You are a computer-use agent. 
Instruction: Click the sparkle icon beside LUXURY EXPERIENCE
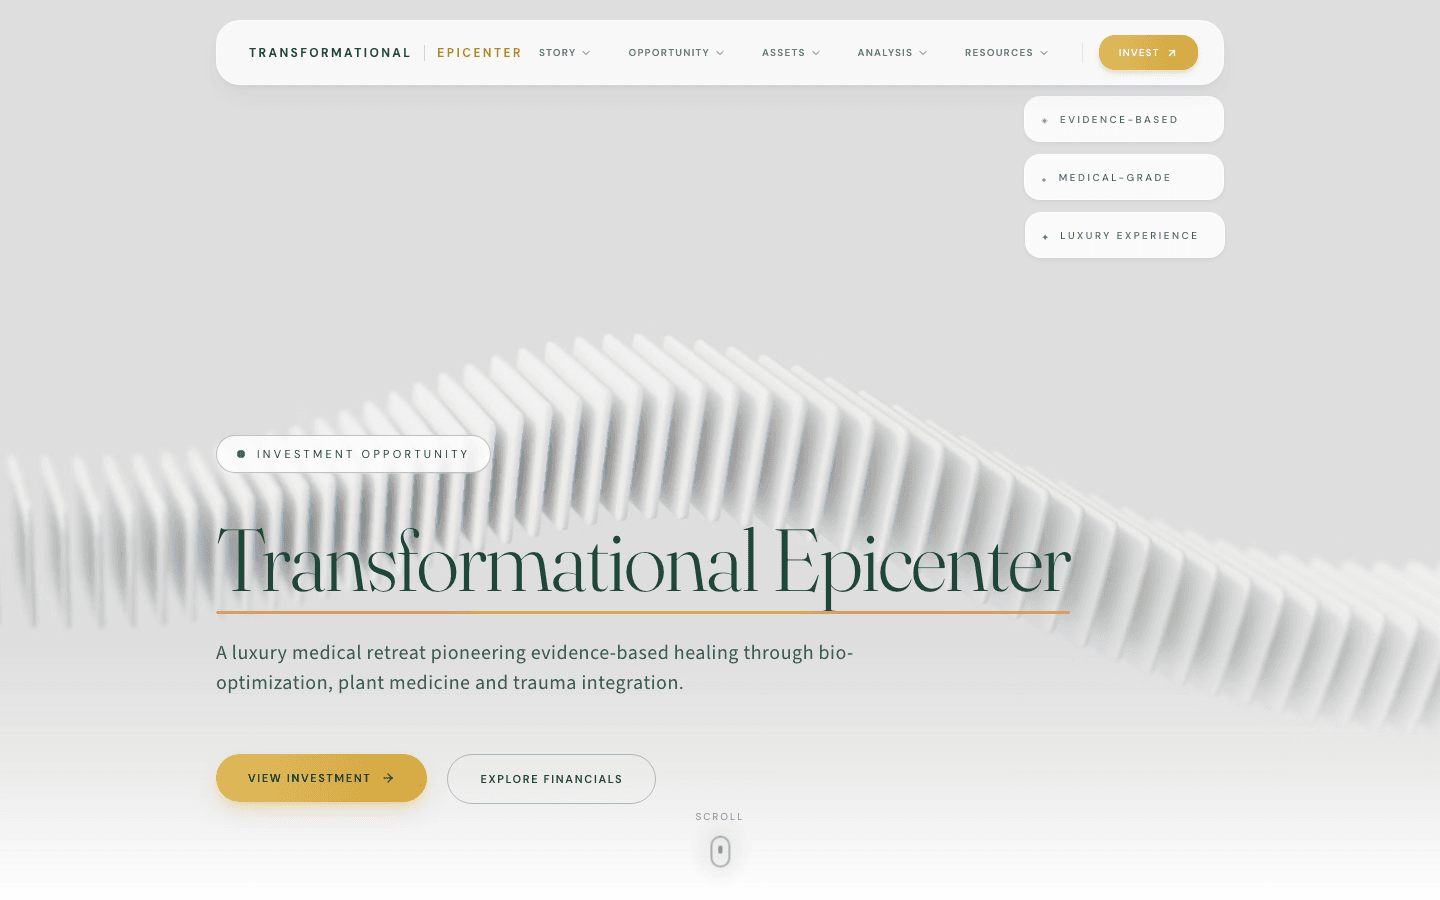pos(1045,235)
